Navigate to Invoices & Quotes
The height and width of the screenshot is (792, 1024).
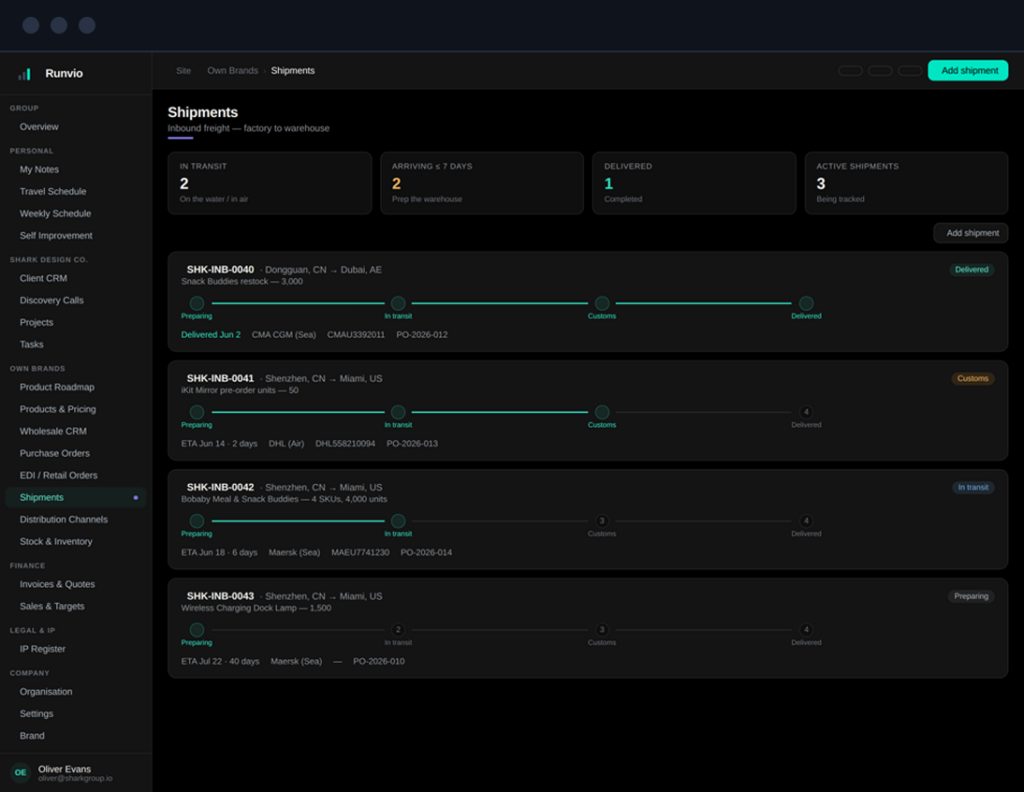[x=57, y=584]
